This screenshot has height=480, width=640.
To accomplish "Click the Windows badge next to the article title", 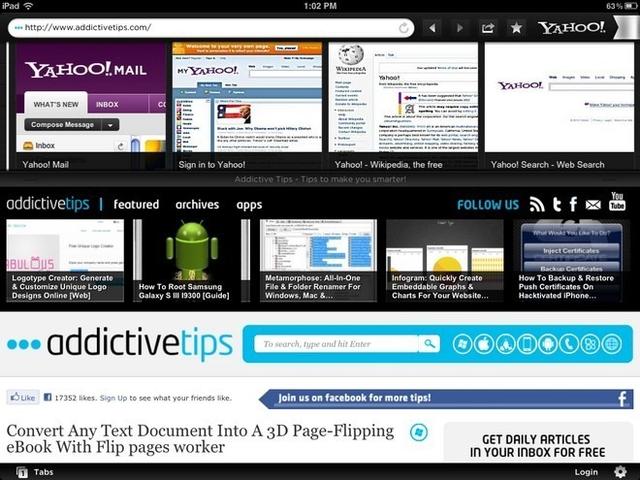I will 418,432.
